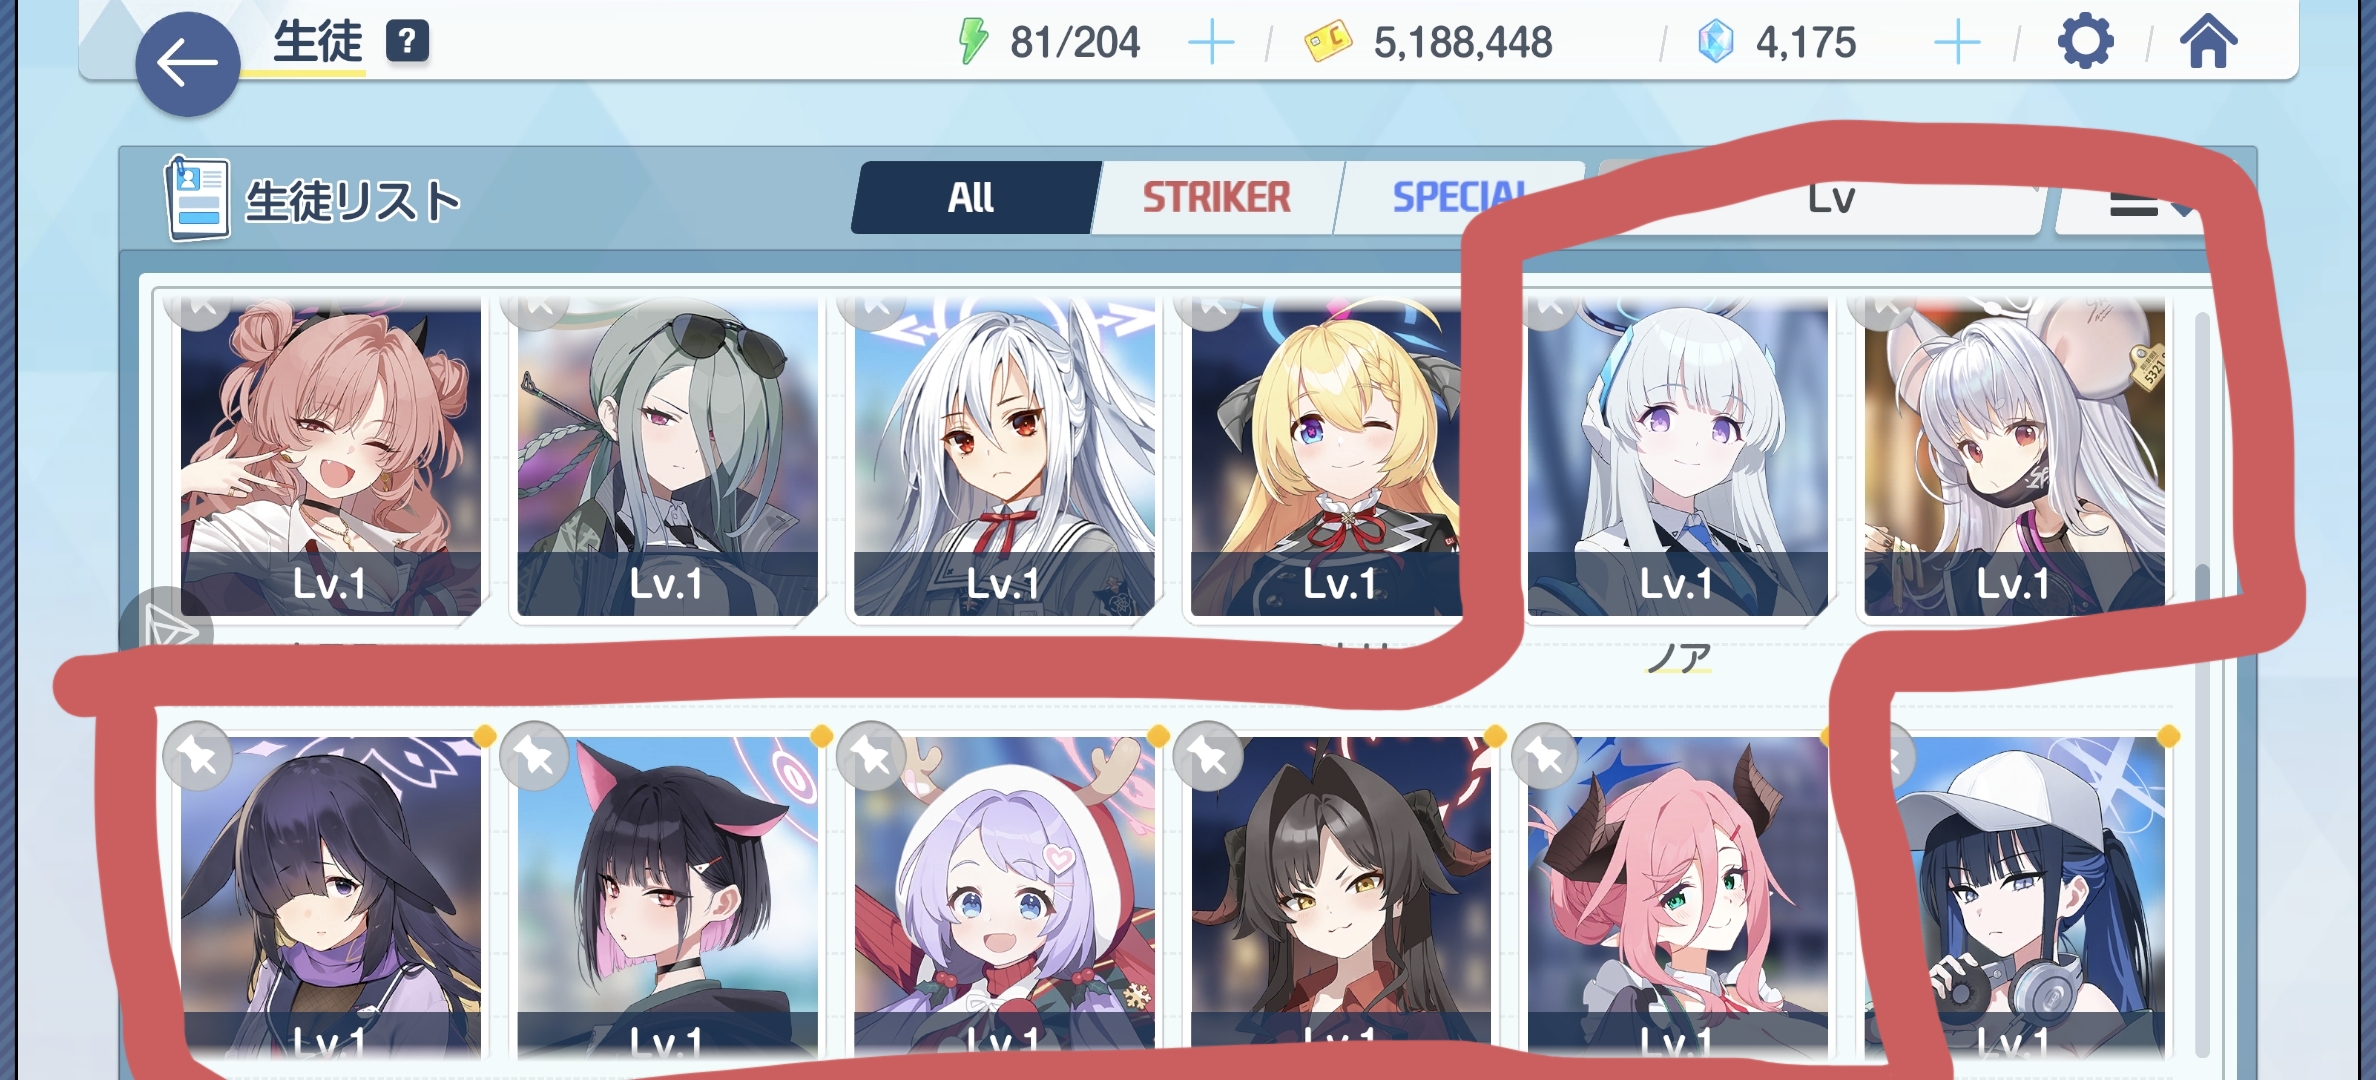The height and width of the screenshot is (1080, 2376).
Task: Add gems with the plus beside 4,175
Action: (1957, 43)
